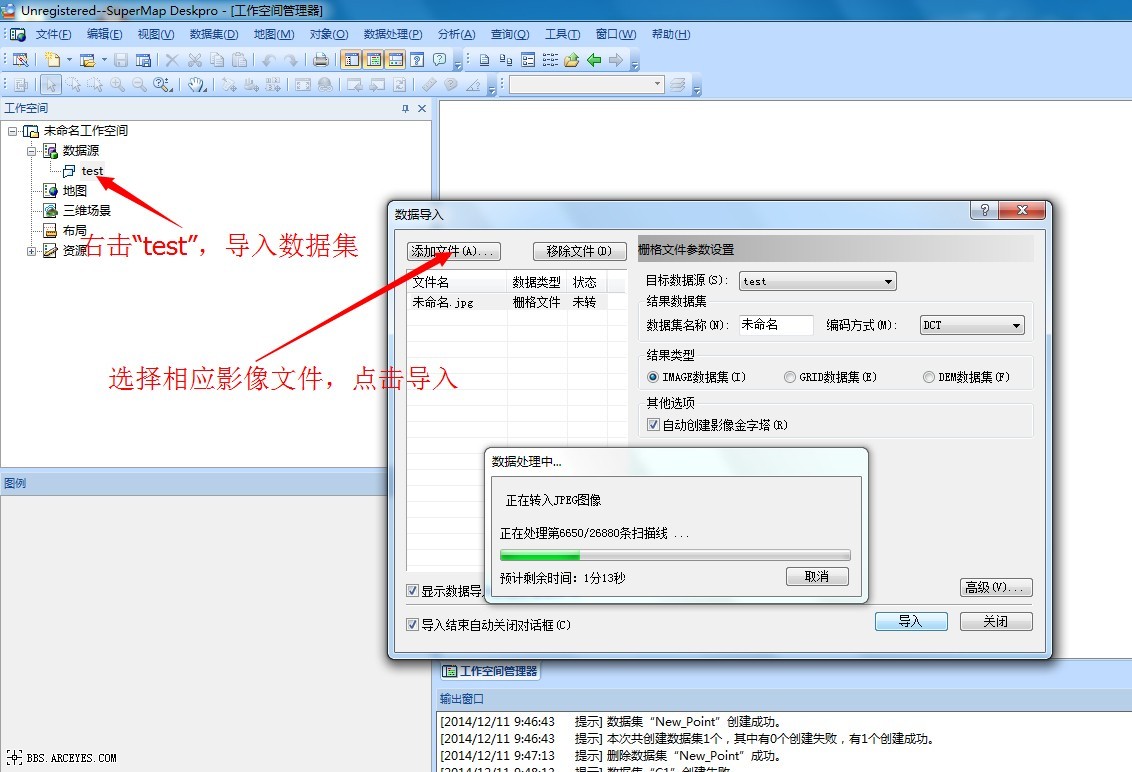This screenshot has width=1132, height=772.
Task: Collapse the 数据源 tree node
Action: tap(32, 151)
